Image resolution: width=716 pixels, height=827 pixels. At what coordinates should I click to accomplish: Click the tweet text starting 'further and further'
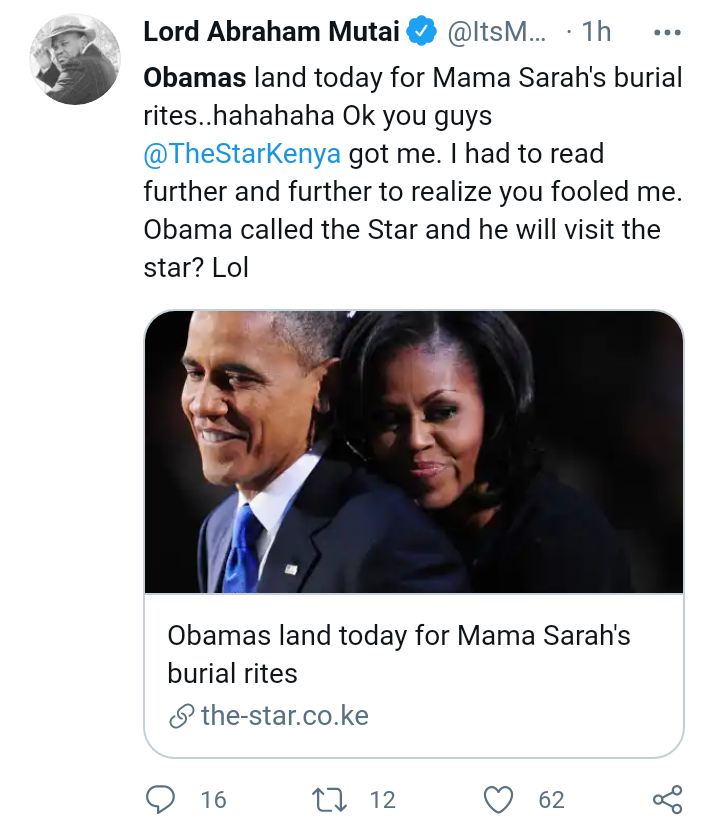pos(413,191)
